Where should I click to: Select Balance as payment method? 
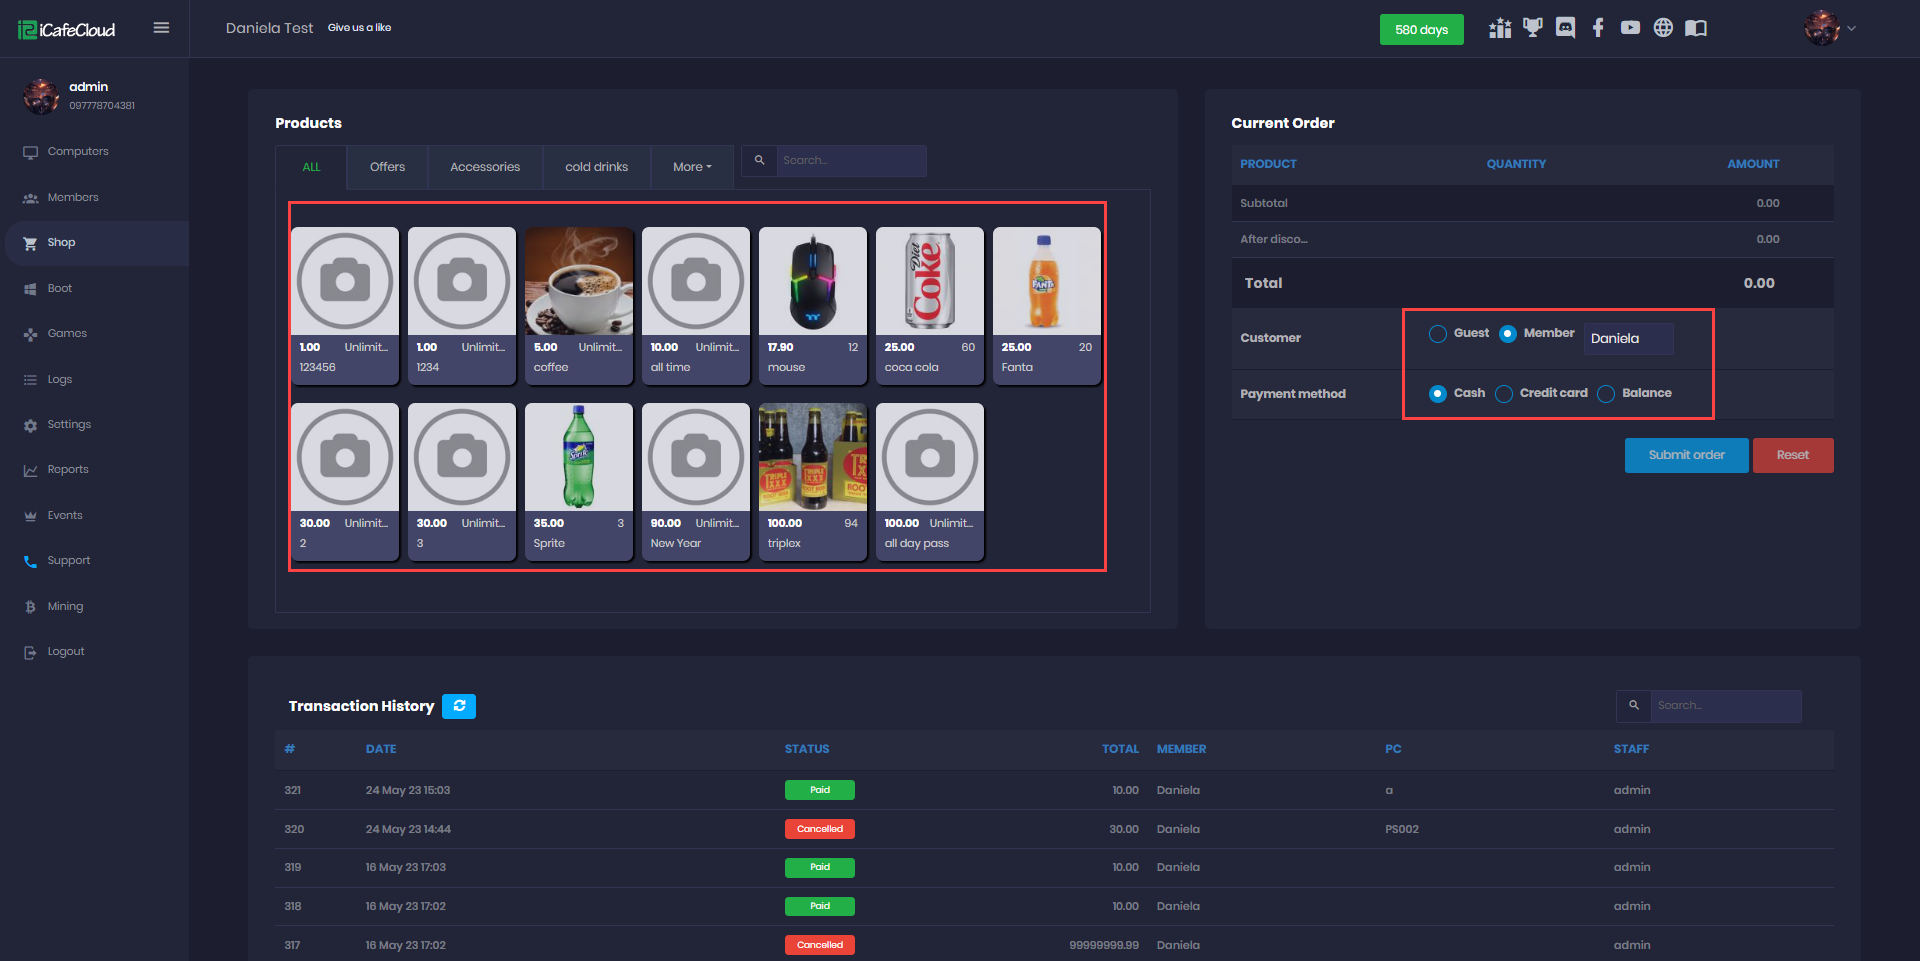point(1606,394)
